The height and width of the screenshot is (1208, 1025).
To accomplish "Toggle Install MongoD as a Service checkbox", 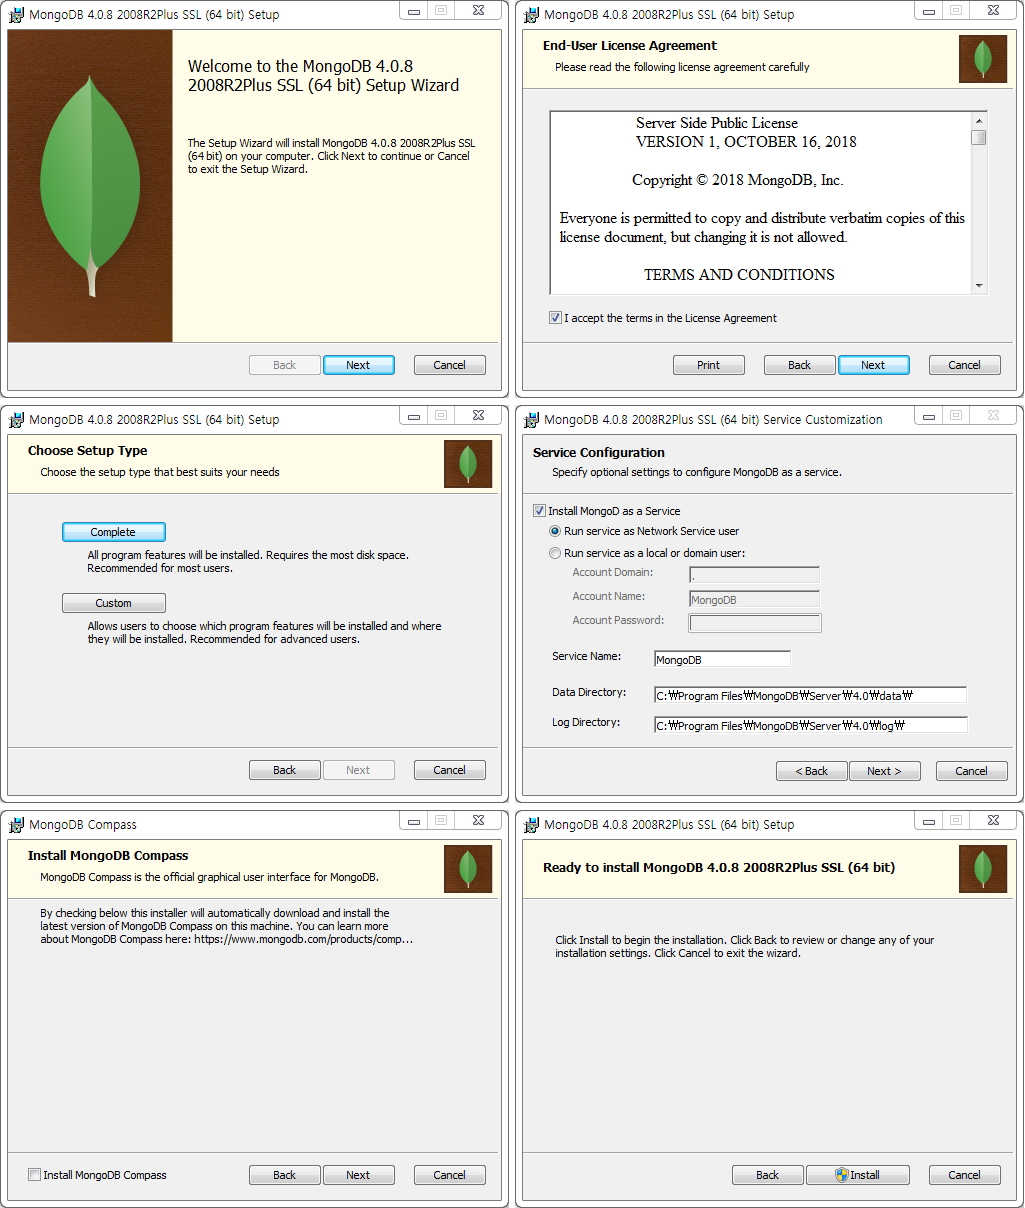I will click(x=539, y=511).
